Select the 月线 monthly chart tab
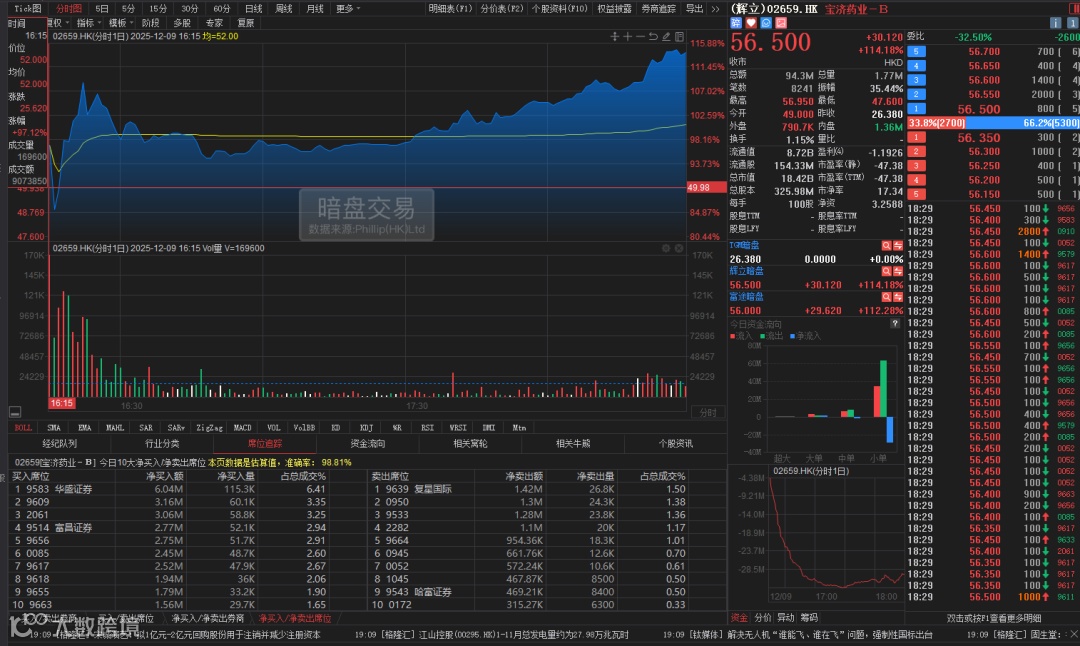 [315, 8]
